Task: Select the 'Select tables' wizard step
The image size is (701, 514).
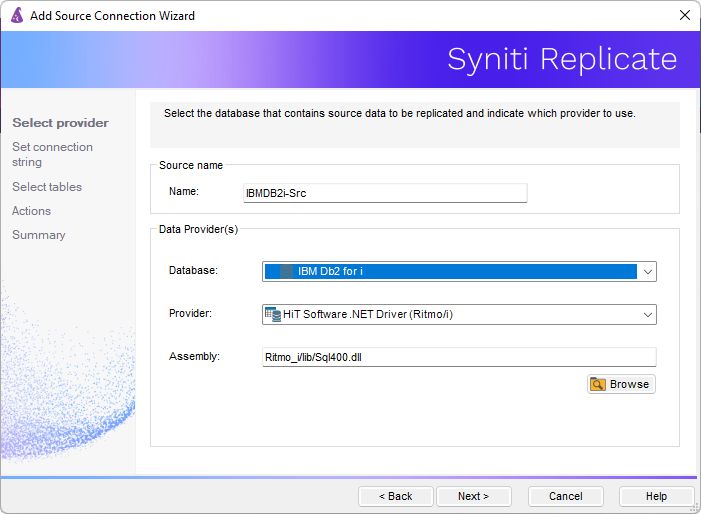Action: point(47,187)
